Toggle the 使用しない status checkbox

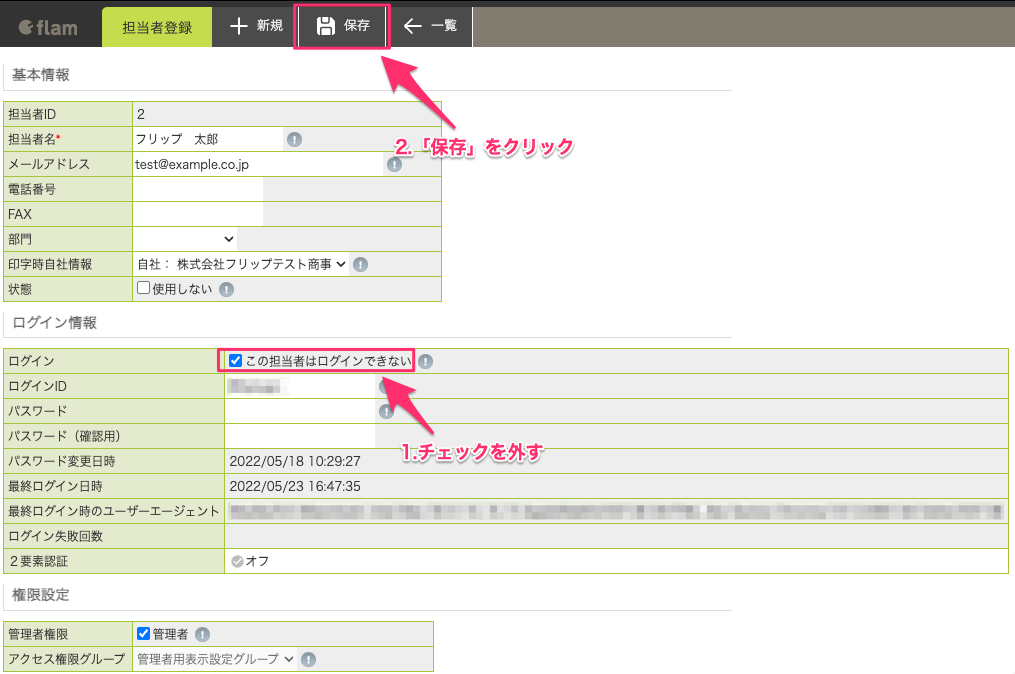tap(144, 287)
